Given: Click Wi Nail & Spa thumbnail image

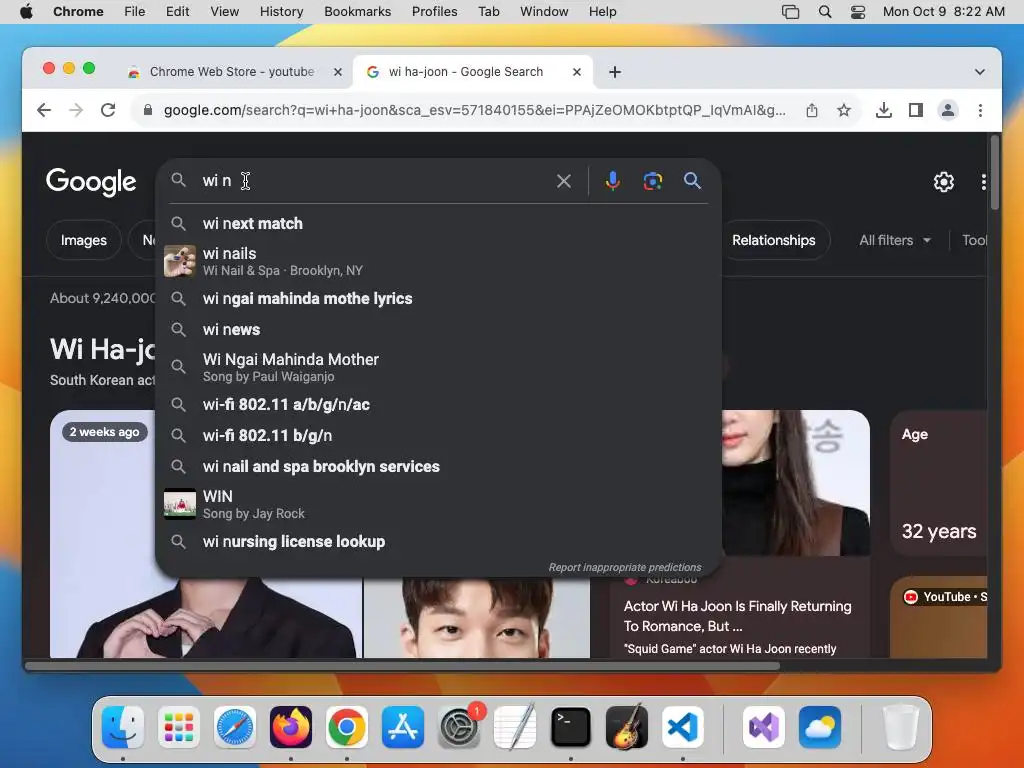Looking at the screenshot, I should [x=180, y=261].
